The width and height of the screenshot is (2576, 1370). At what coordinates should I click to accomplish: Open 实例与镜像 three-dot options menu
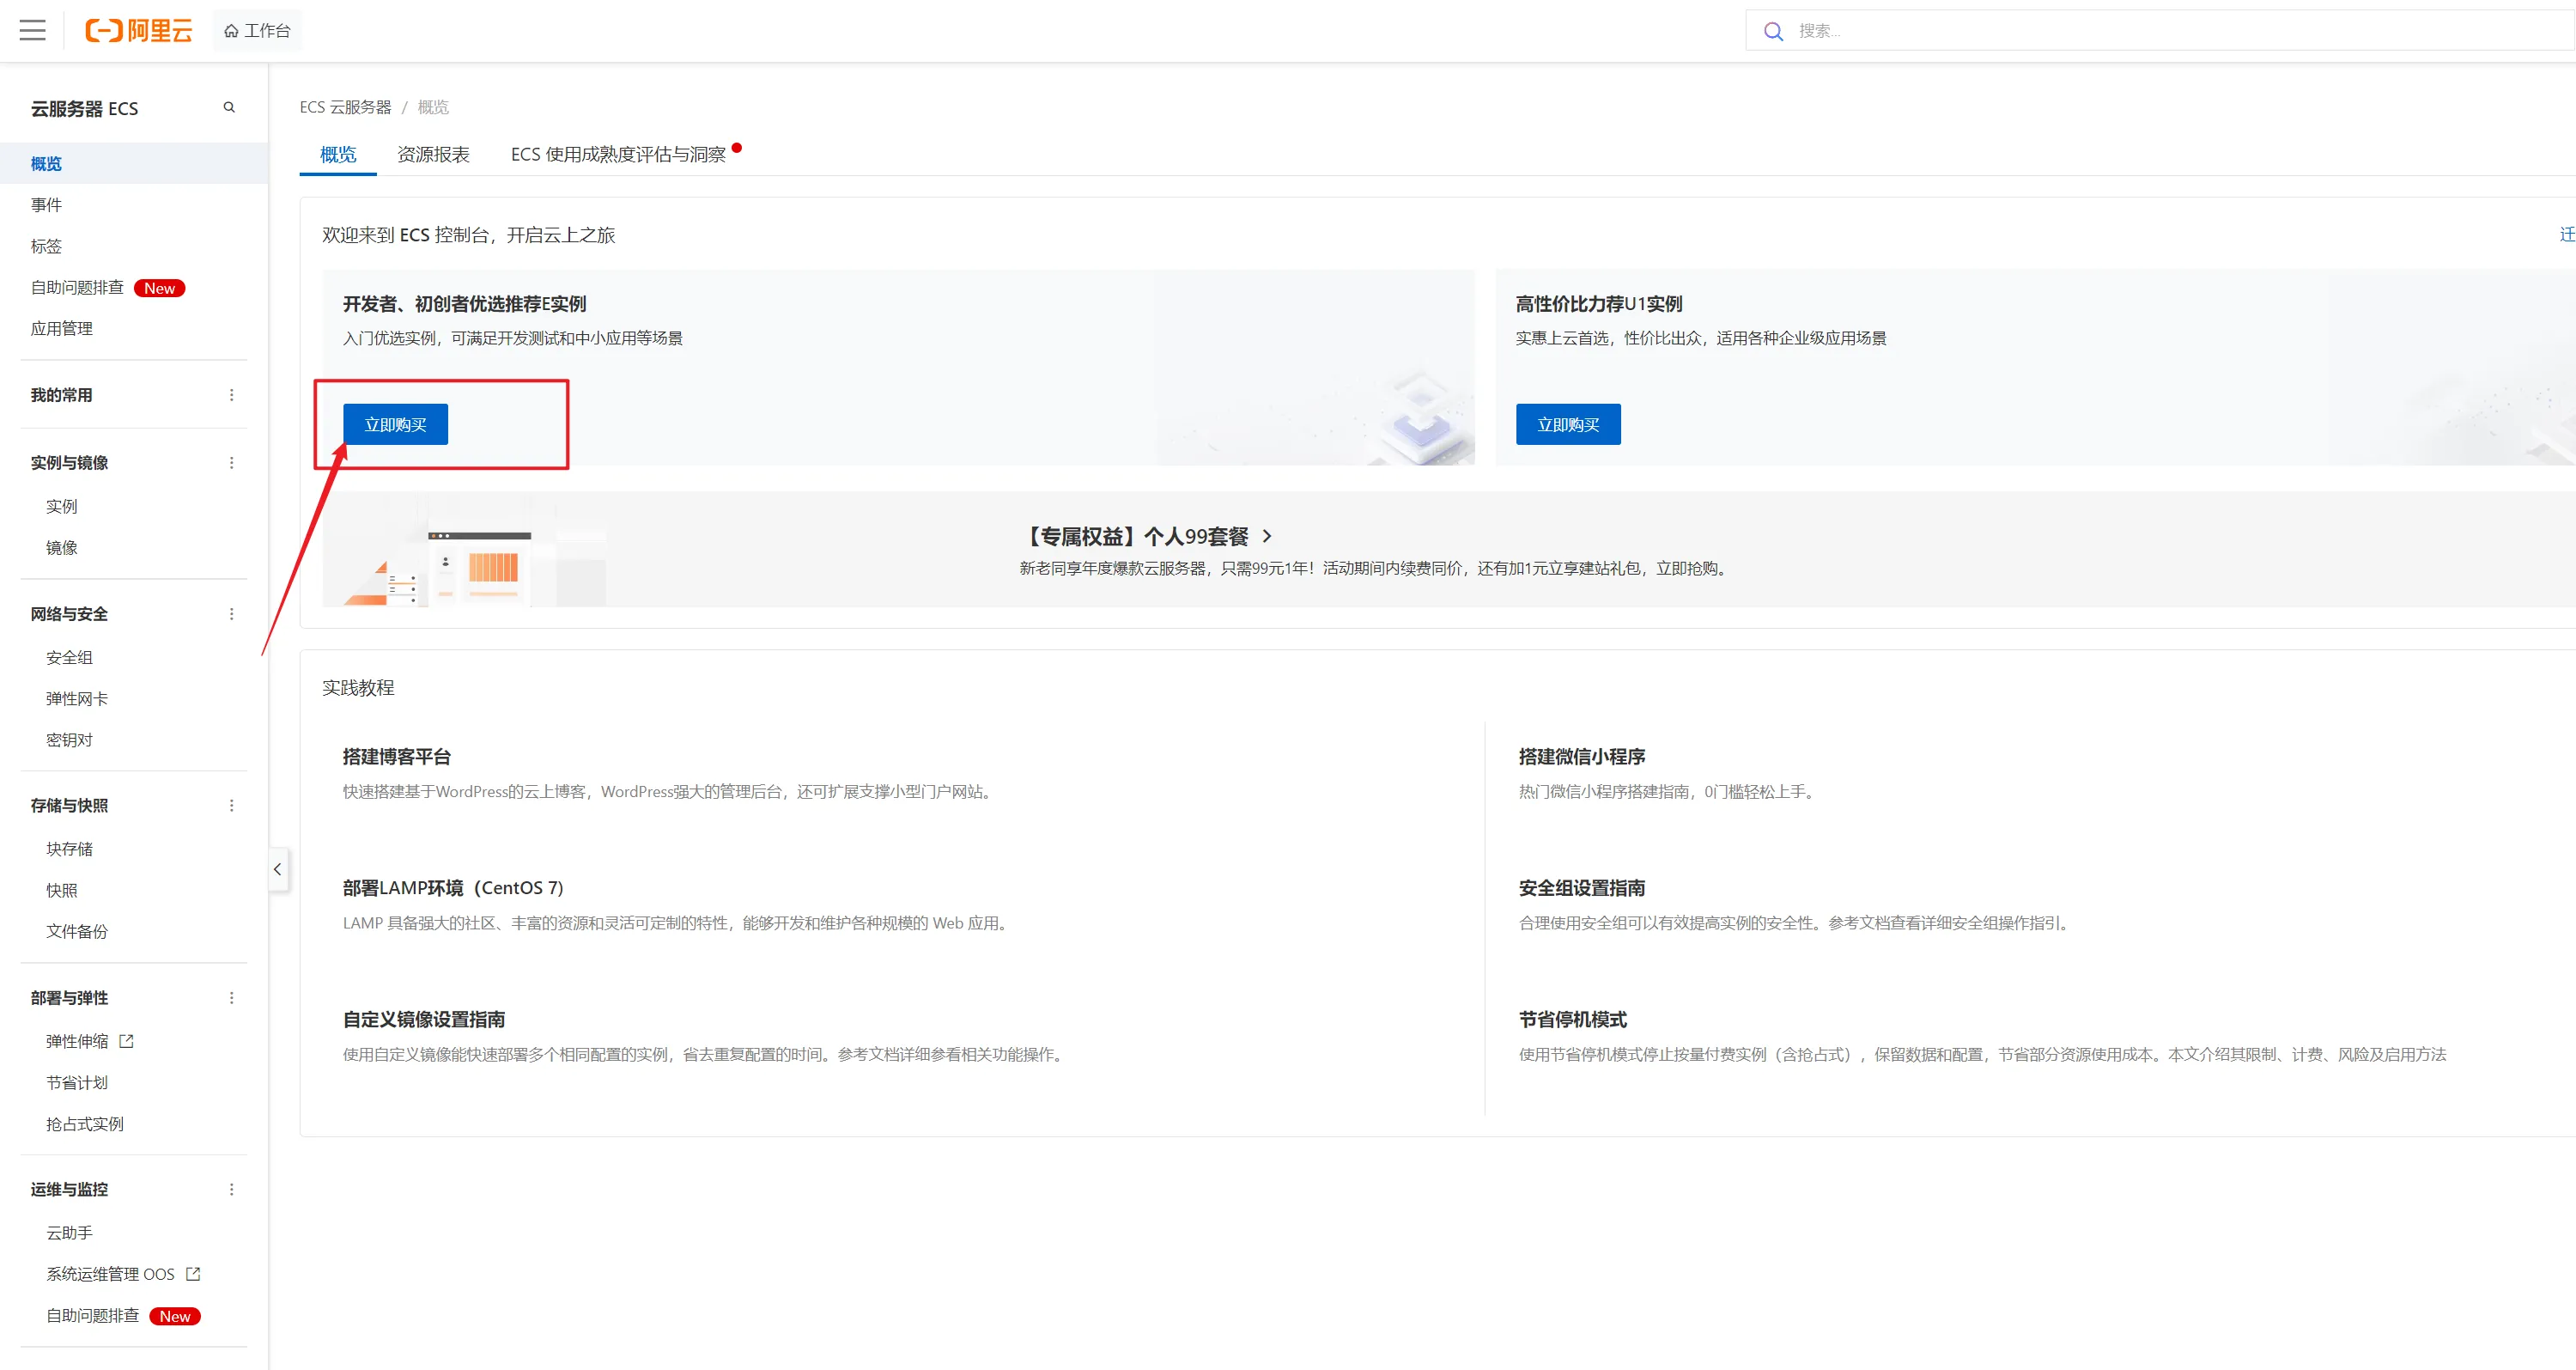pos(231,463)
